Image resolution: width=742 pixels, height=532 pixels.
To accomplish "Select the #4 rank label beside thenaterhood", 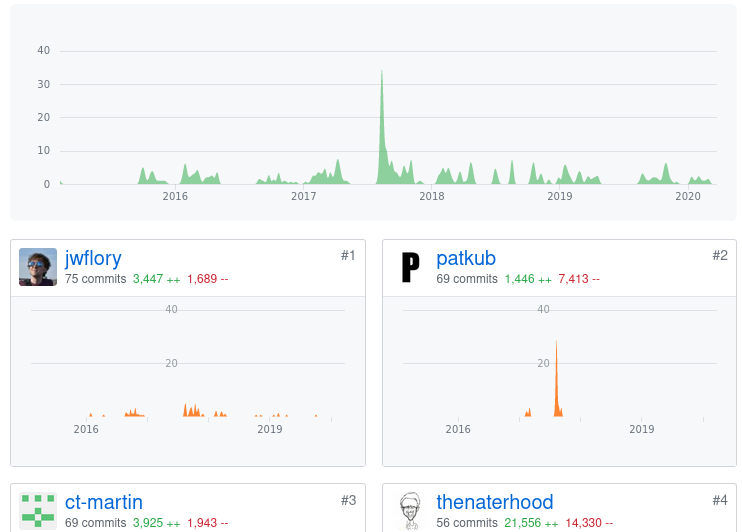I will [x=719, y=499].
